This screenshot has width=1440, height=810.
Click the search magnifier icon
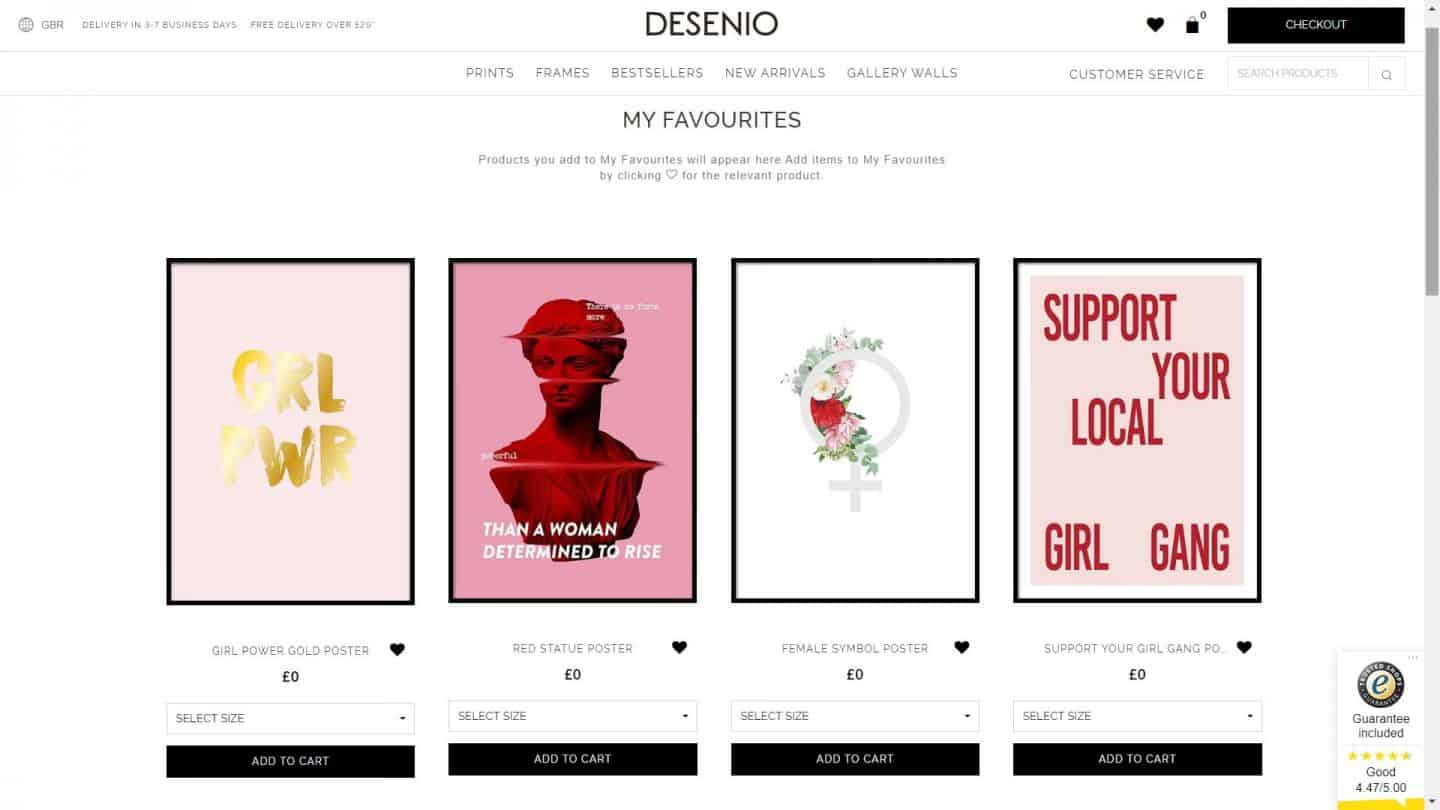(1386, 74)
